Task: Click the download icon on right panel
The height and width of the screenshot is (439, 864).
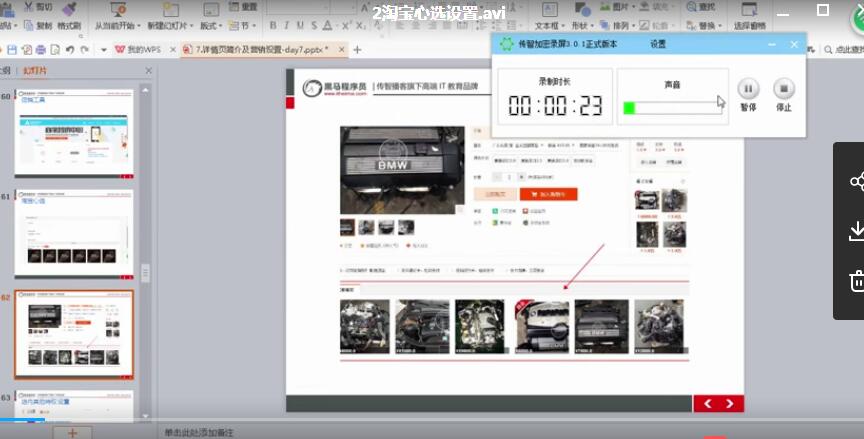Action: 856,232
